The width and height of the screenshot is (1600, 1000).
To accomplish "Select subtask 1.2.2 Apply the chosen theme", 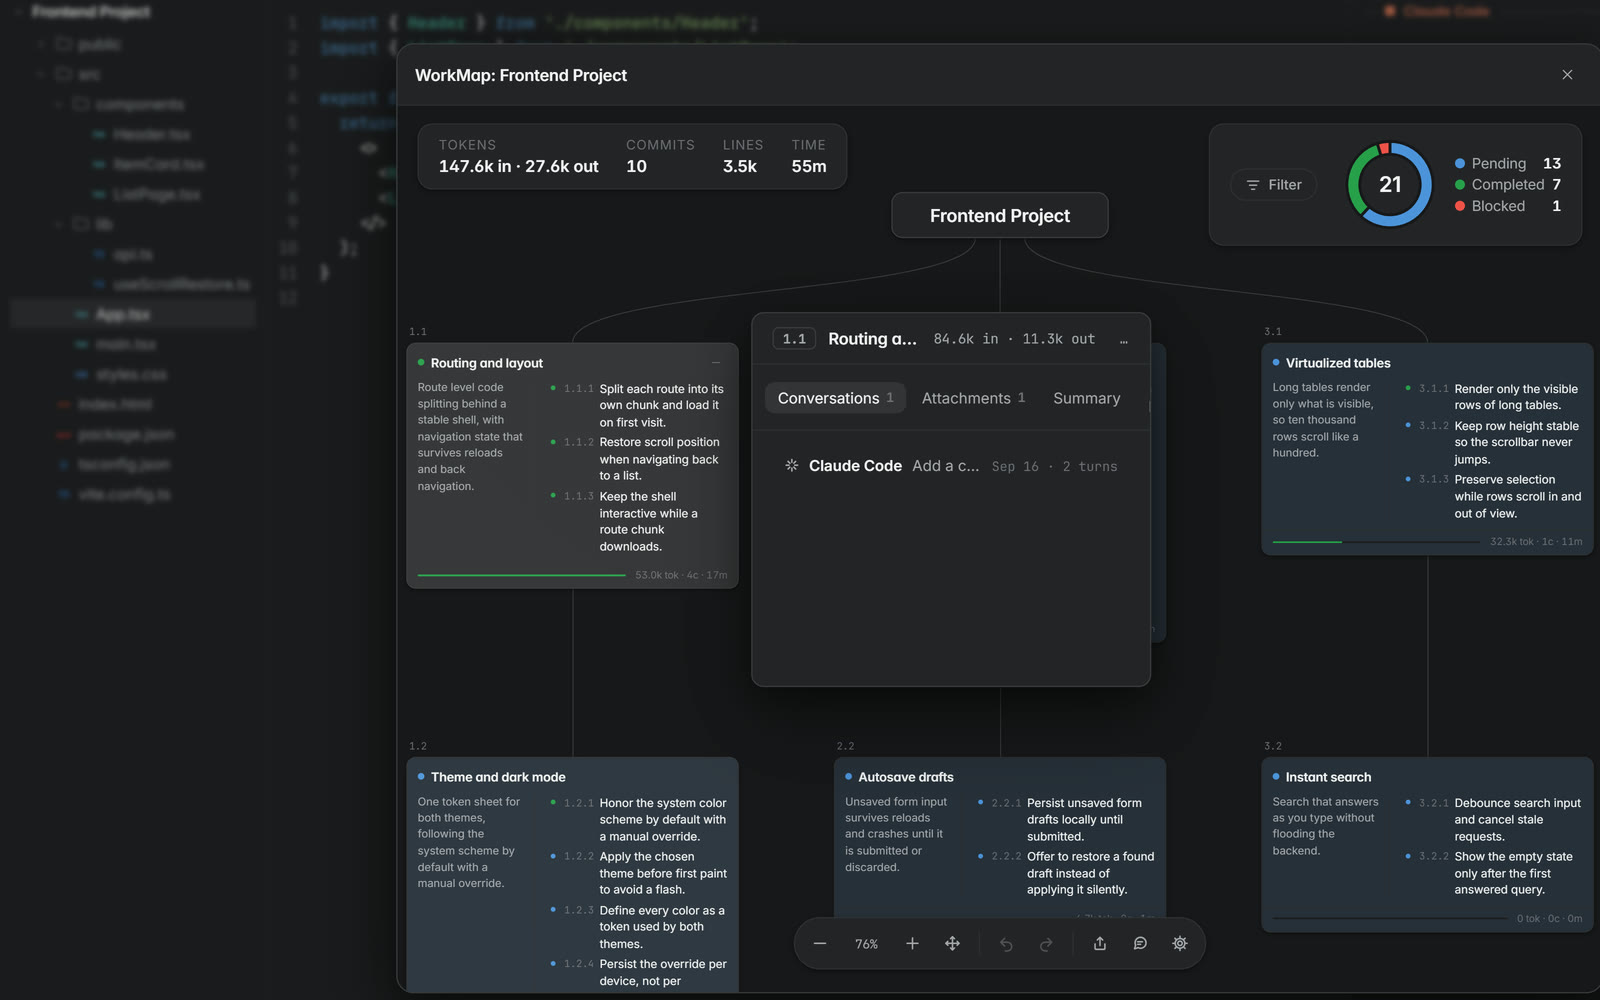I will pyautogui.click(x=639, y=873).
